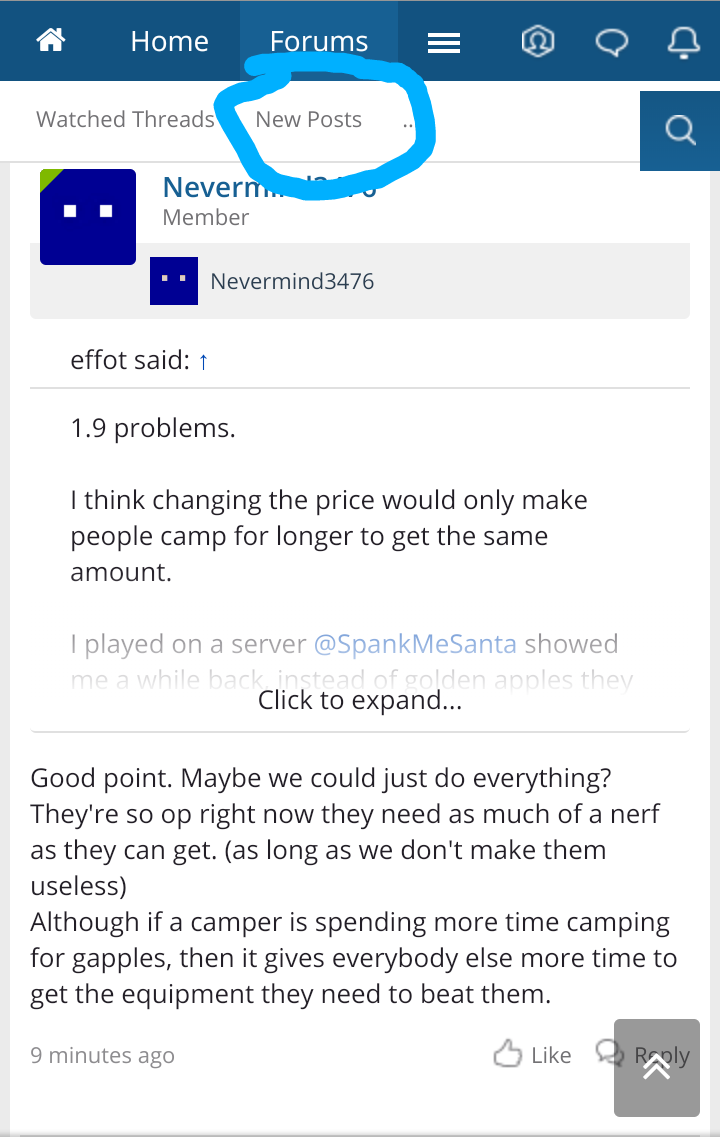The height and width of the screenshot is (1137, 720).
Task: Select the New Posts tab
Action: point(309,119)
